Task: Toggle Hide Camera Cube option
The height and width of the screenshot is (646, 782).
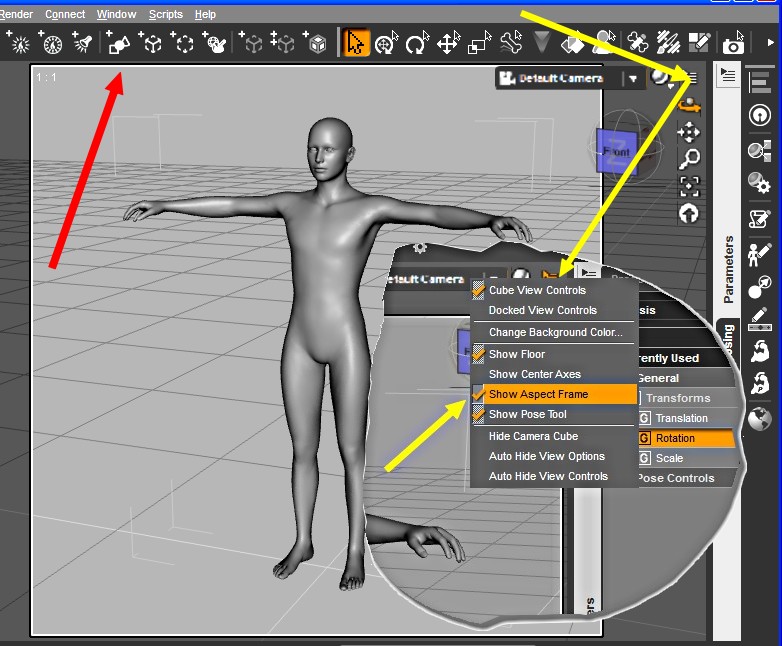Action: pyautogui.click(x=554, y=436)
